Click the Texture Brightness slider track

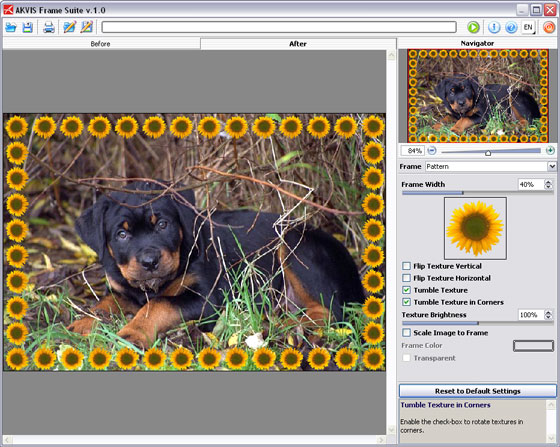click(478, 323)
